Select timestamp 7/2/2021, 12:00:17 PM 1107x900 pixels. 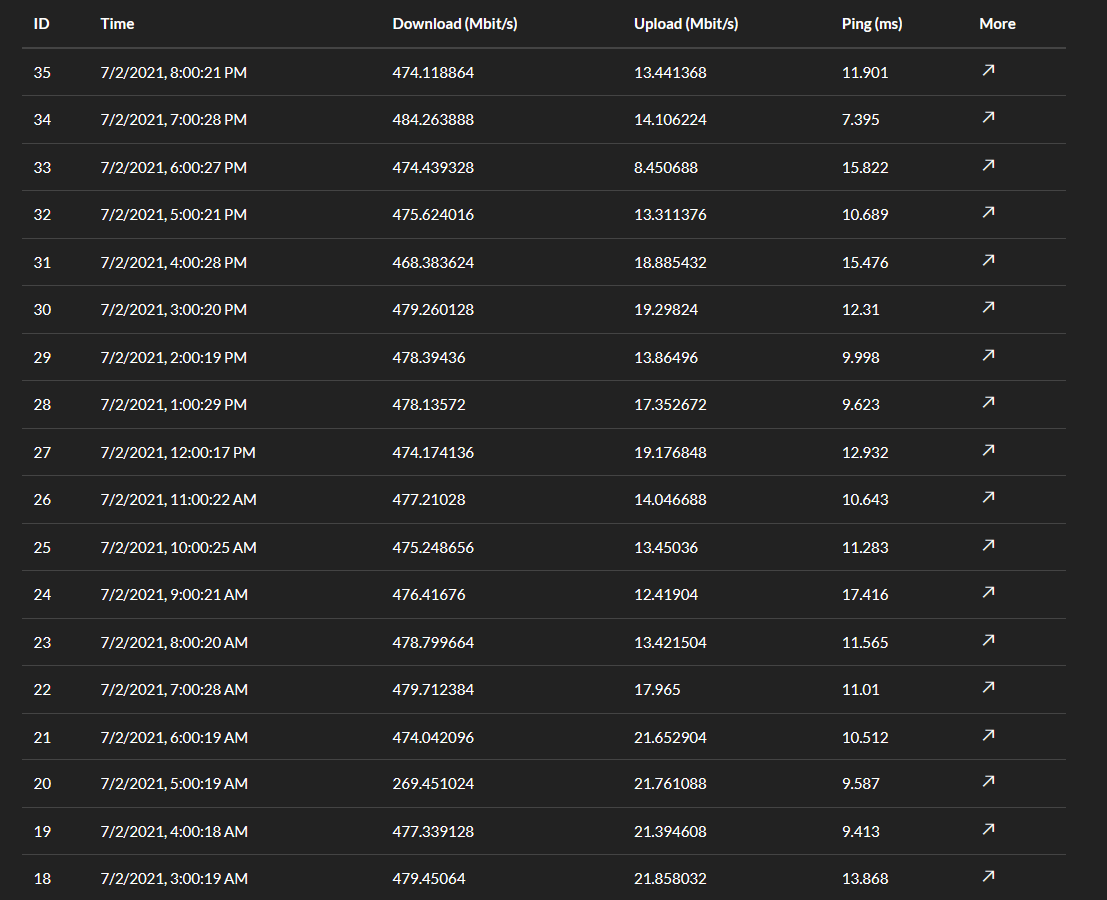178,452
